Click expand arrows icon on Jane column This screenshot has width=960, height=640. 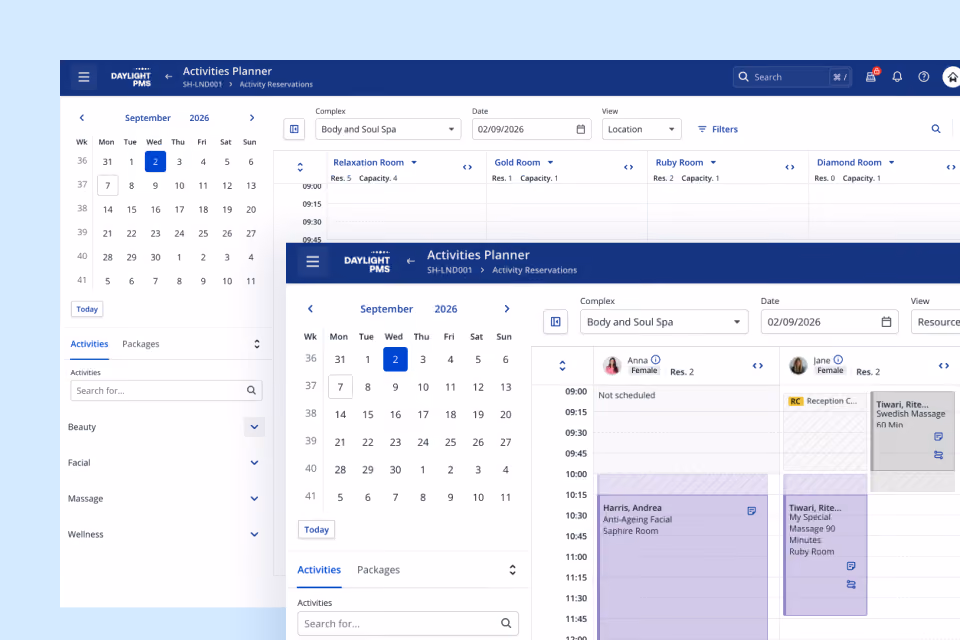pos(944,366)
